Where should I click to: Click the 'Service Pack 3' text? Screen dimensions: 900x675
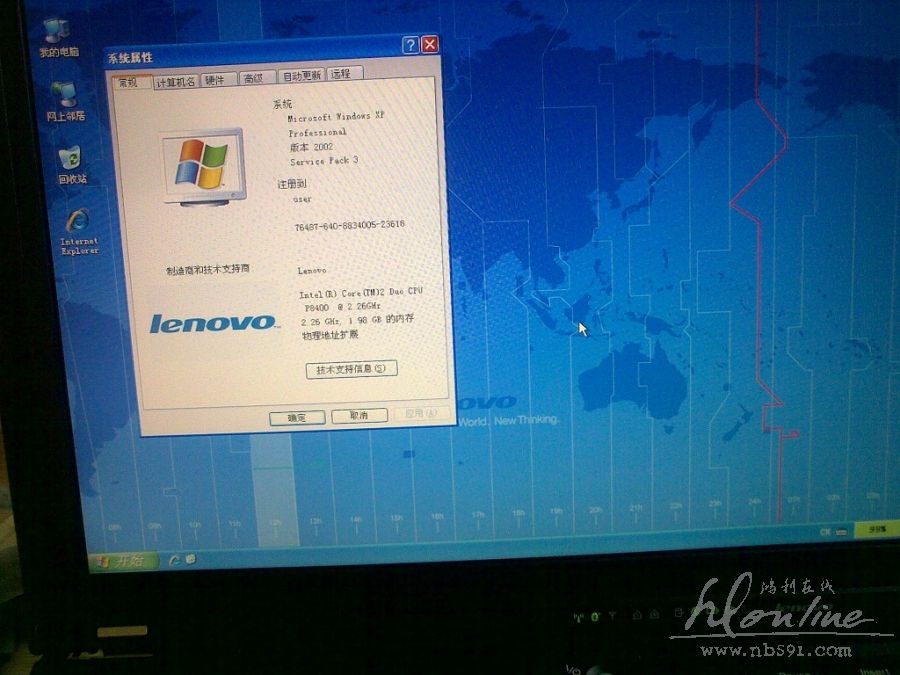click(324, 161)
